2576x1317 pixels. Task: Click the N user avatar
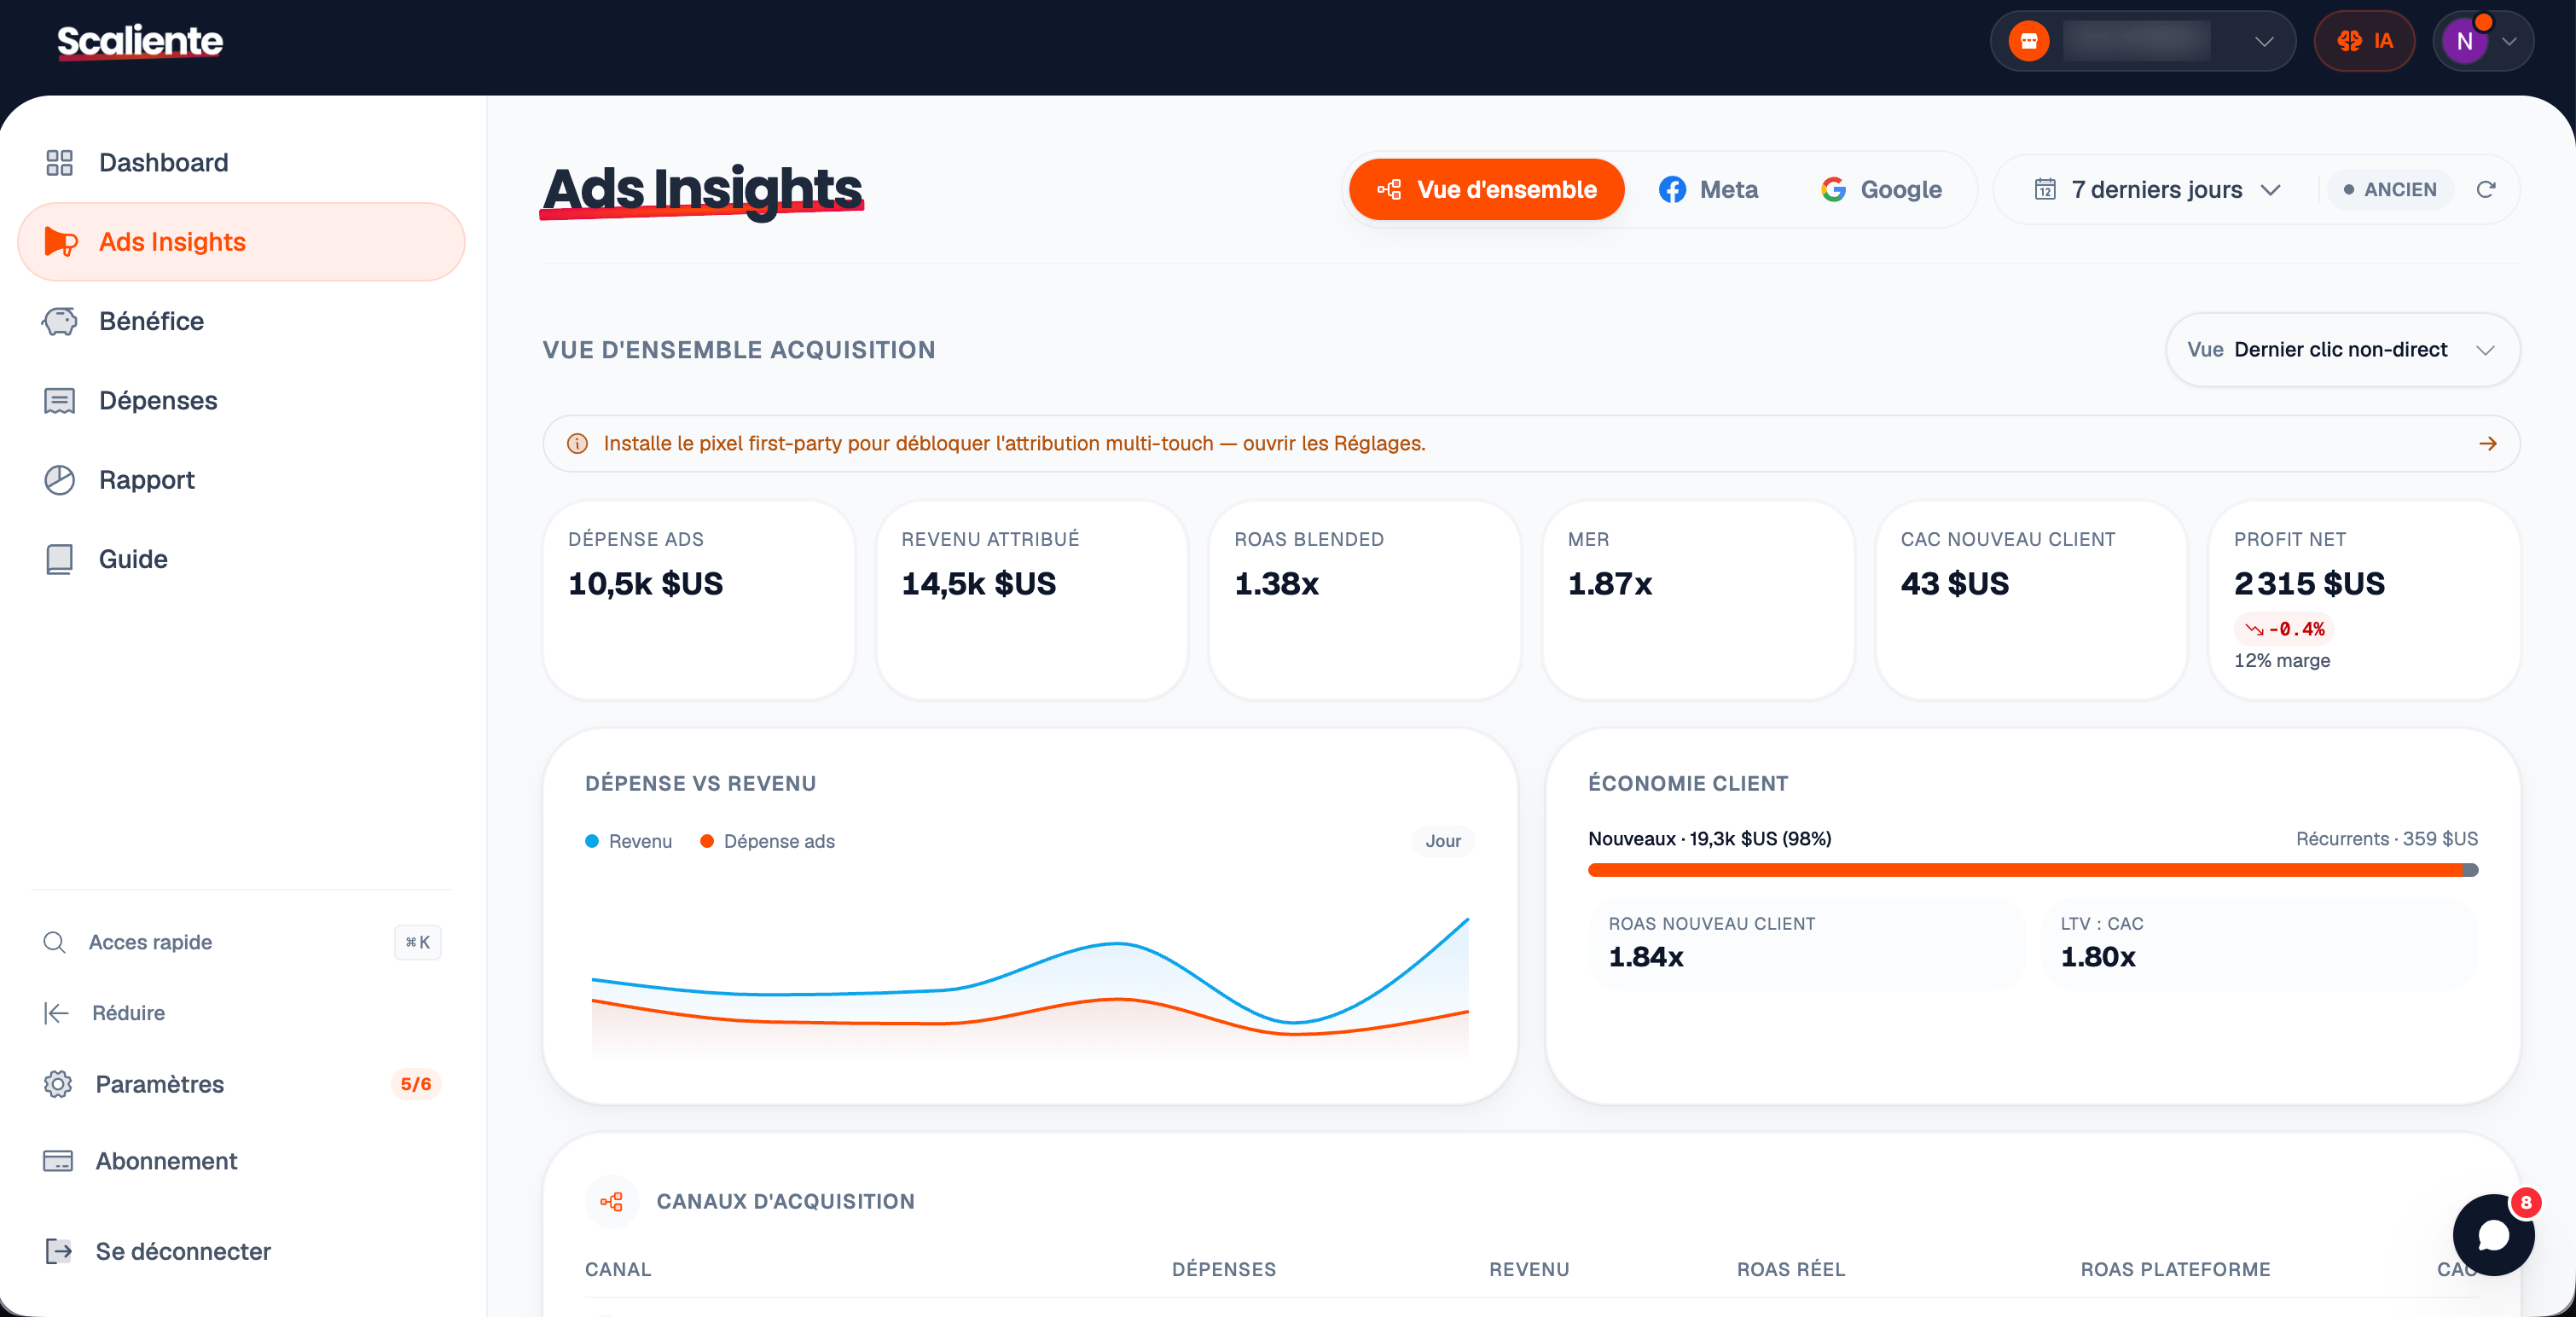tap(2464, 41)
